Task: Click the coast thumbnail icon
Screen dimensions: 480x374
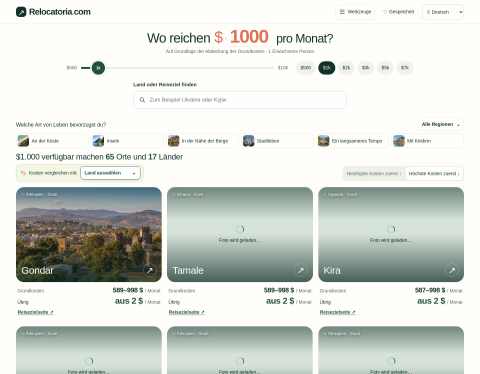Action: click(x=23, y=141)
